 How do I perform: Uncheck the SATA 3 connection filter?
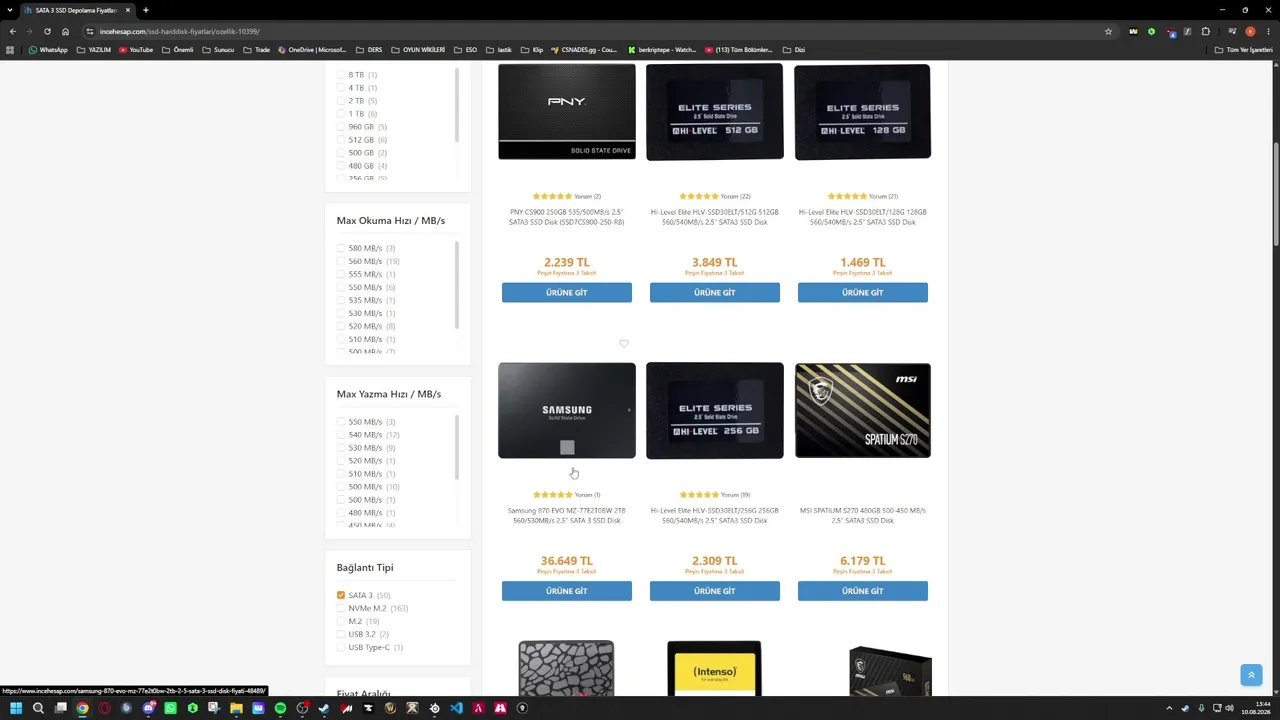pyautogui.click(x=341, y=595)
